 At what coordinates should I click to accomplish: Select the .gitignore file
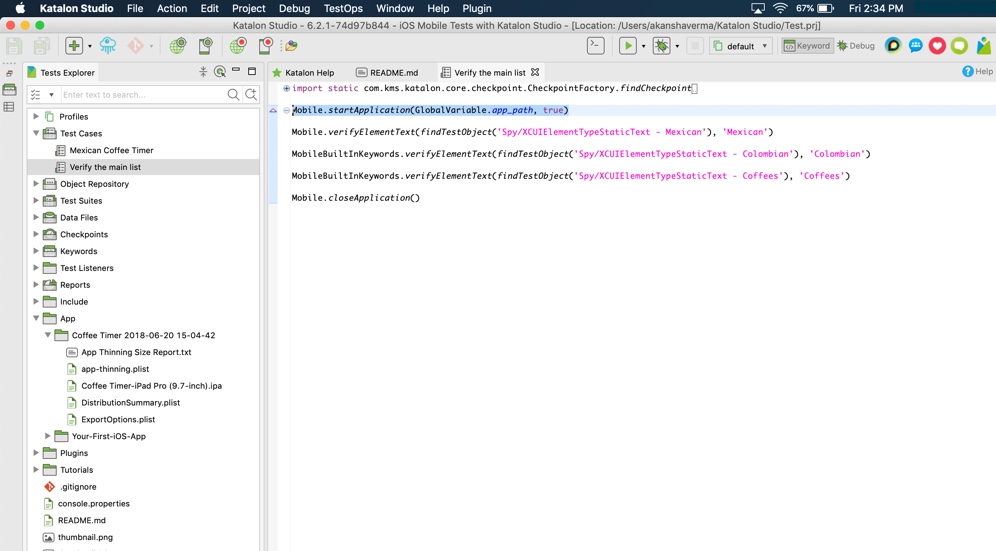[x=78, y=487]
